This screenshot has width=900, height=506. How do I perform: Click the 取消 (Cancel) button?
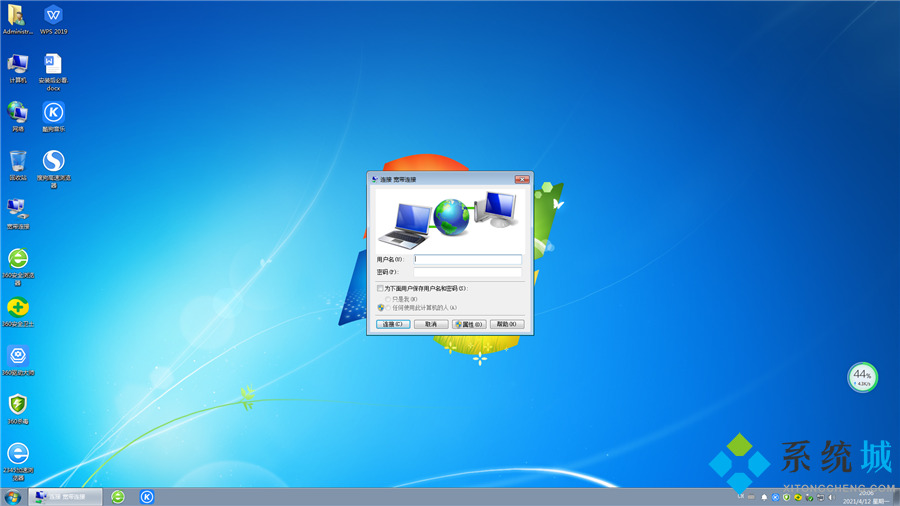pyautogui.click(x=431, y=324)
